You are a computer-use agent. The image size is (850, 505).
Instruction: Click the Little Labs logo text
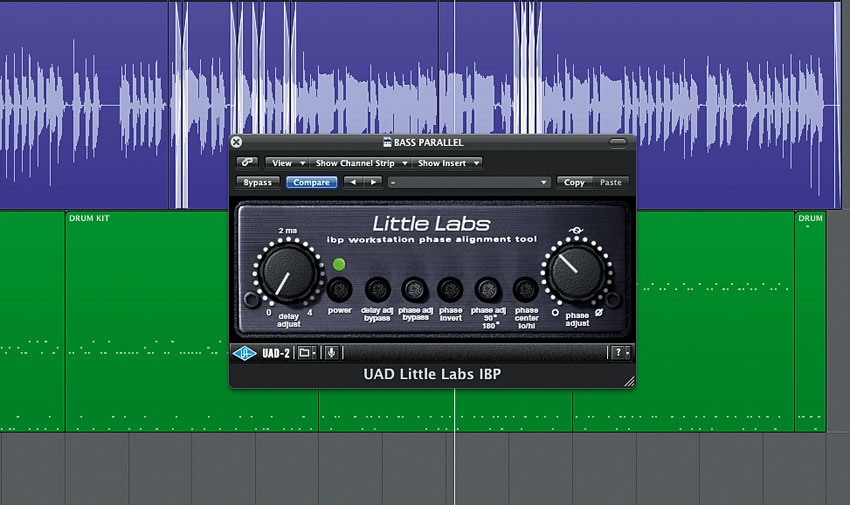pos(432,224)
